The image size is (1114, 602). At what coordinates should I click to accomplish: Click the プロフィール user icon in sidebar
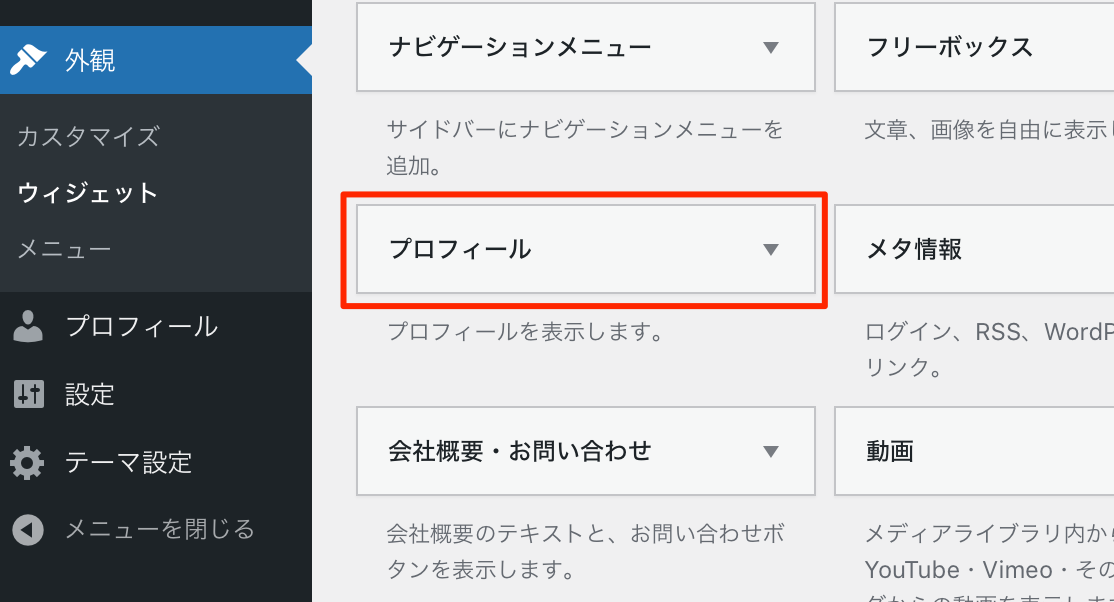tap(28, 327)
